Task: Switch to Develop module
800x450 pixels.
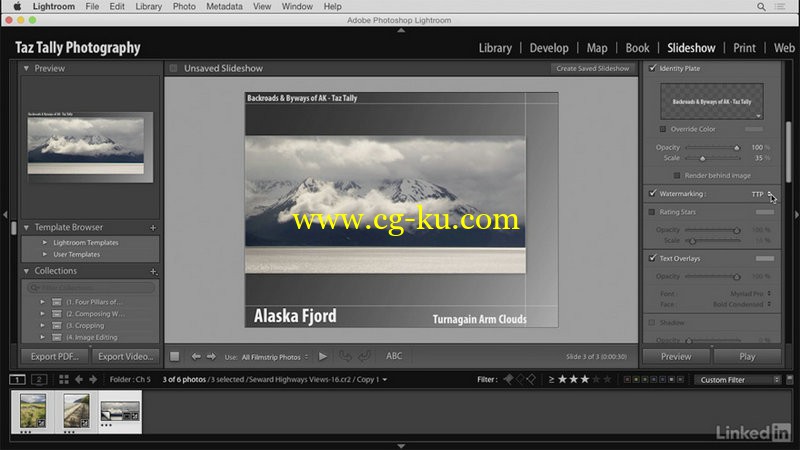Action: coord(549,48)
